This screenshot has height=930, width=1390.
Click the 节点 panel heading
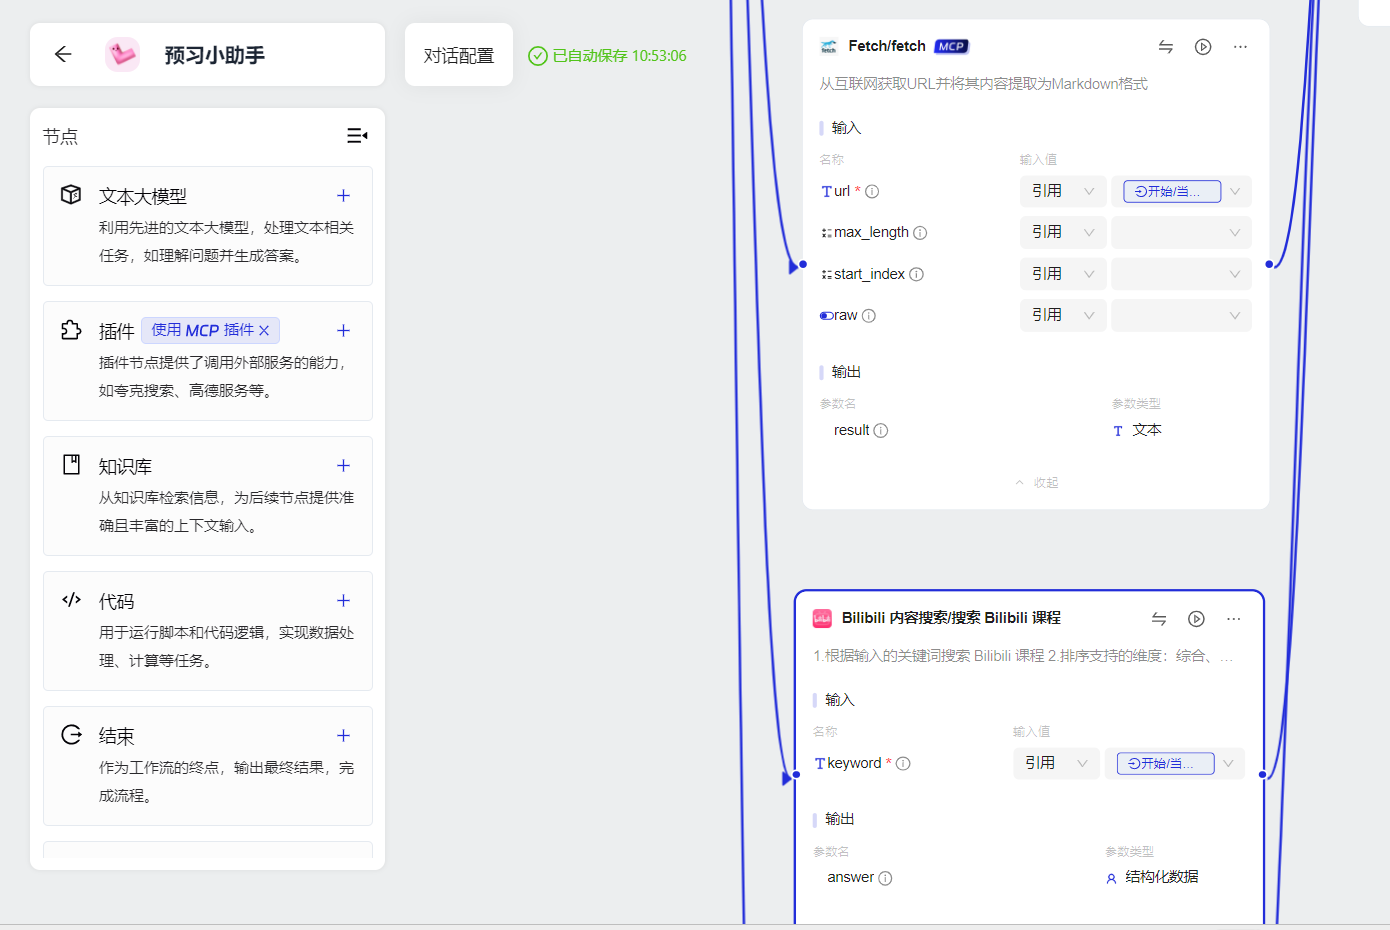60,136
